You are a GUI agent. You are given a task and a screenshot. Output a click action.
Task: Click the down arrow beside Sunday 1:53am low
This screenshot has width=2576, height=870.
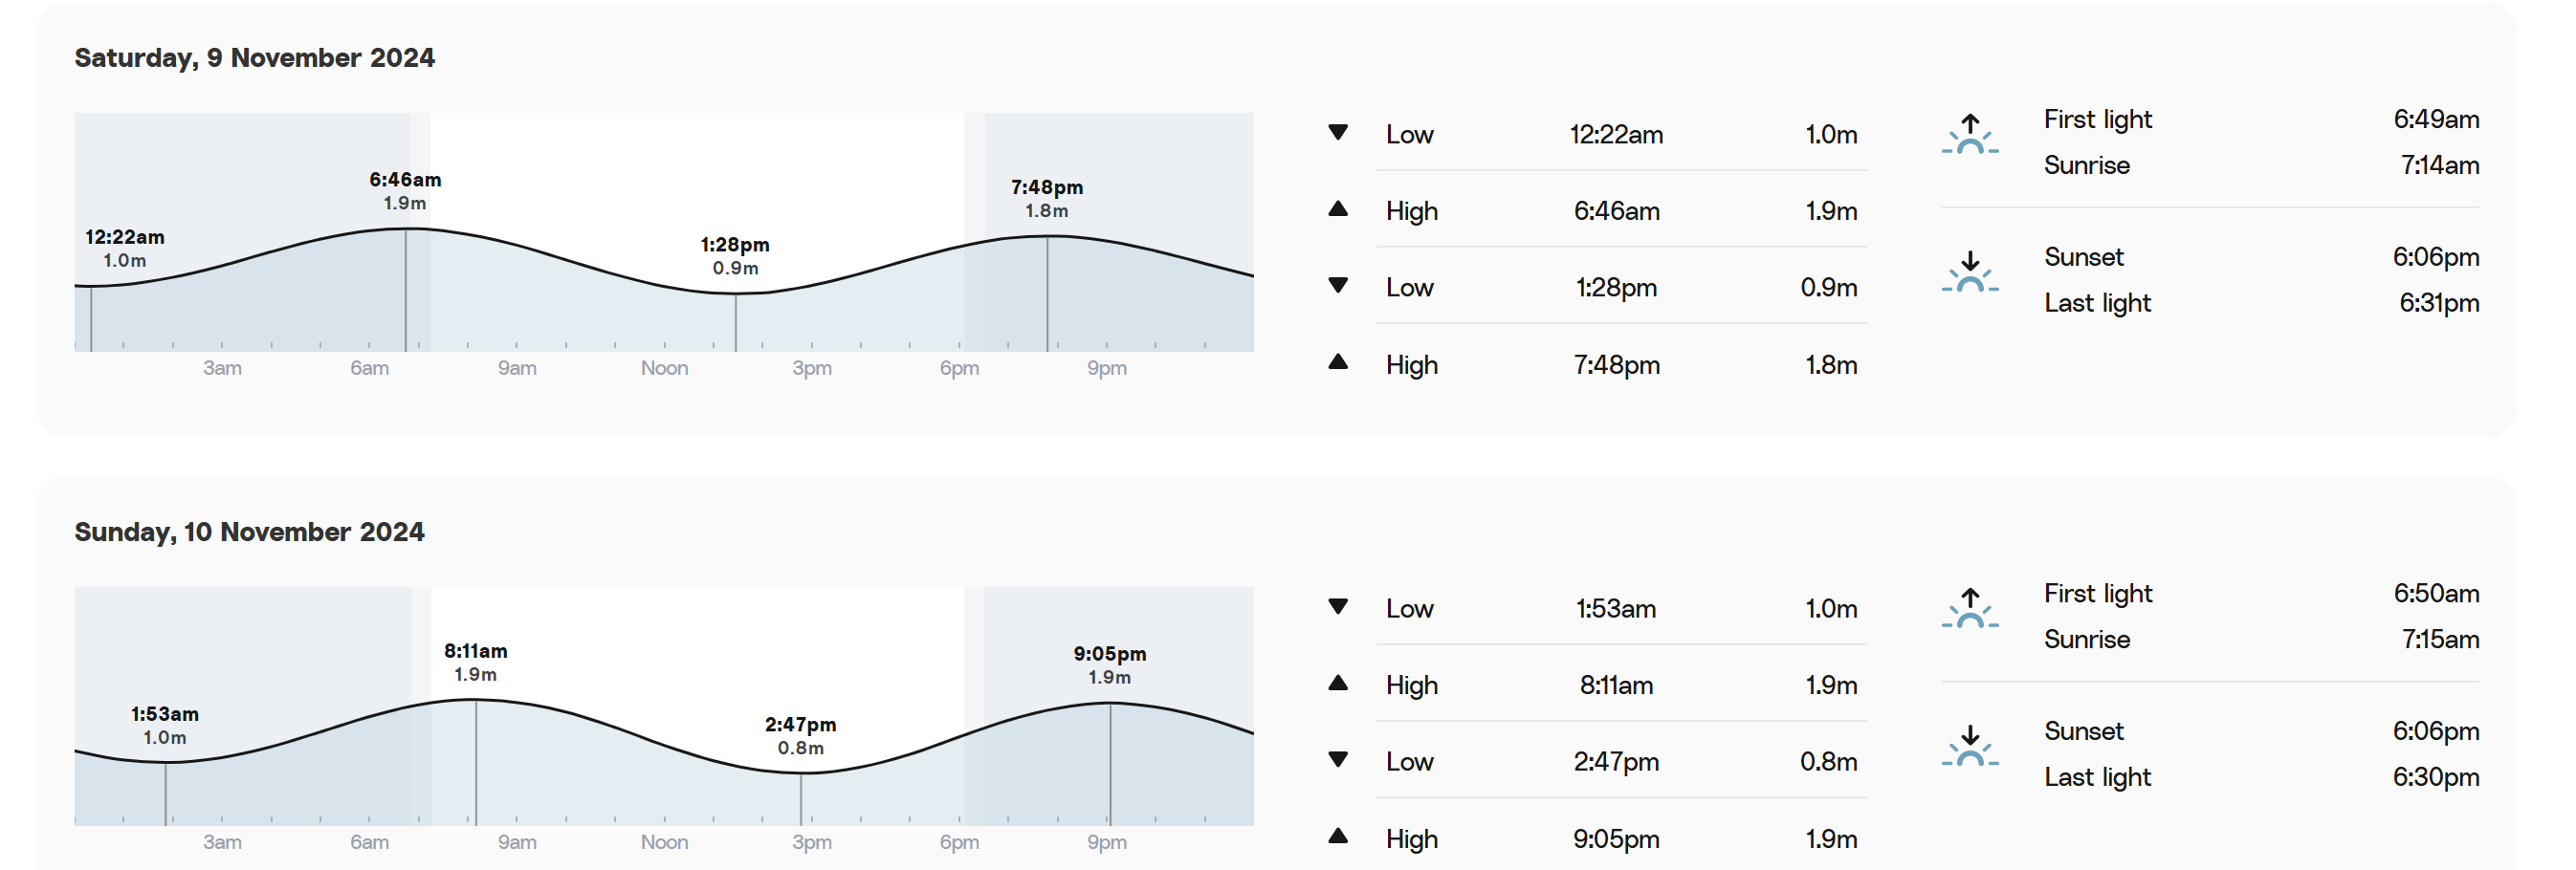[x=1338, y=606]
